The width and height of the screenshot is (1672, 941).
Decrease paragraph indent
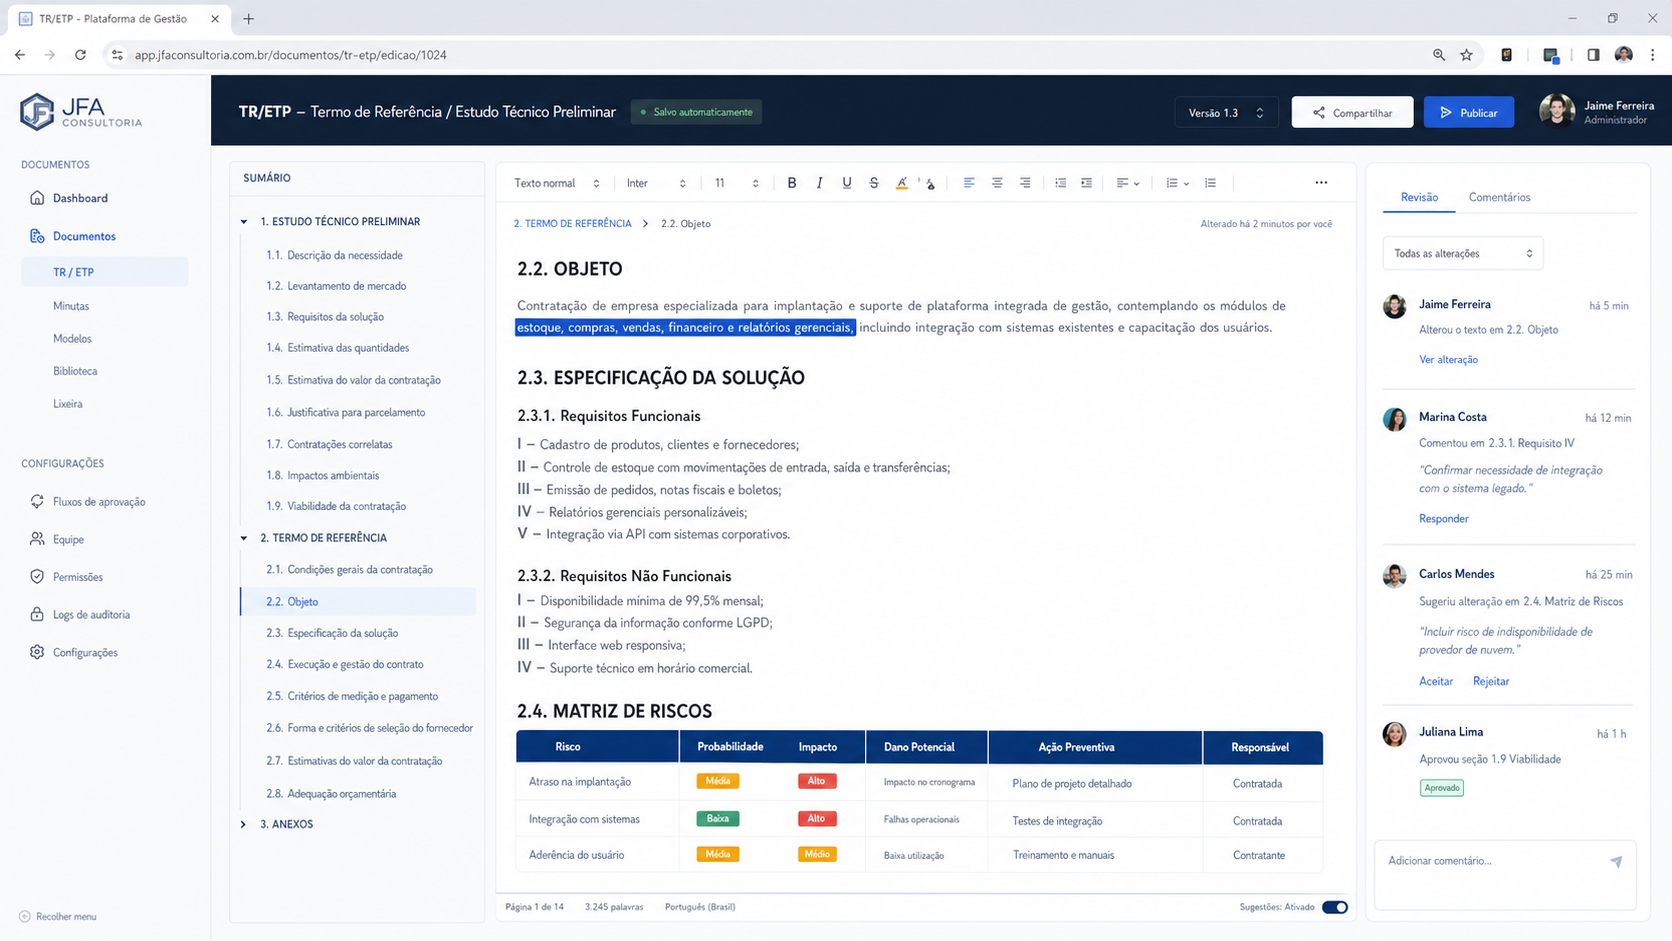(1060, 183)
